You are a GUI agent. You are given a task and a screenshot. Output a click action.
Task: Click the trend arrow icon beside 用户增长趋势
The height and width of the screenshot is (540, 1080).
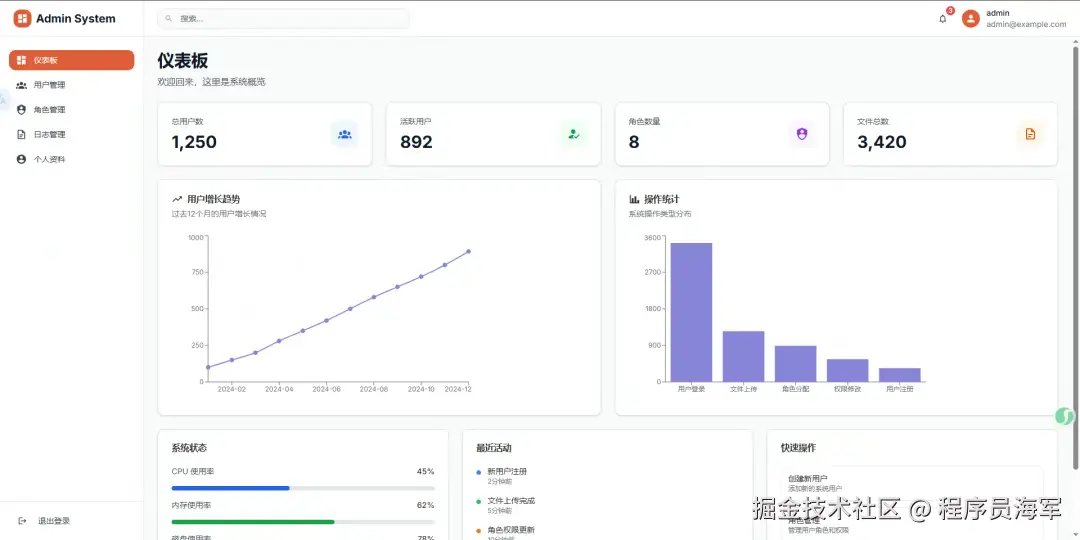(x=177, y=199)
